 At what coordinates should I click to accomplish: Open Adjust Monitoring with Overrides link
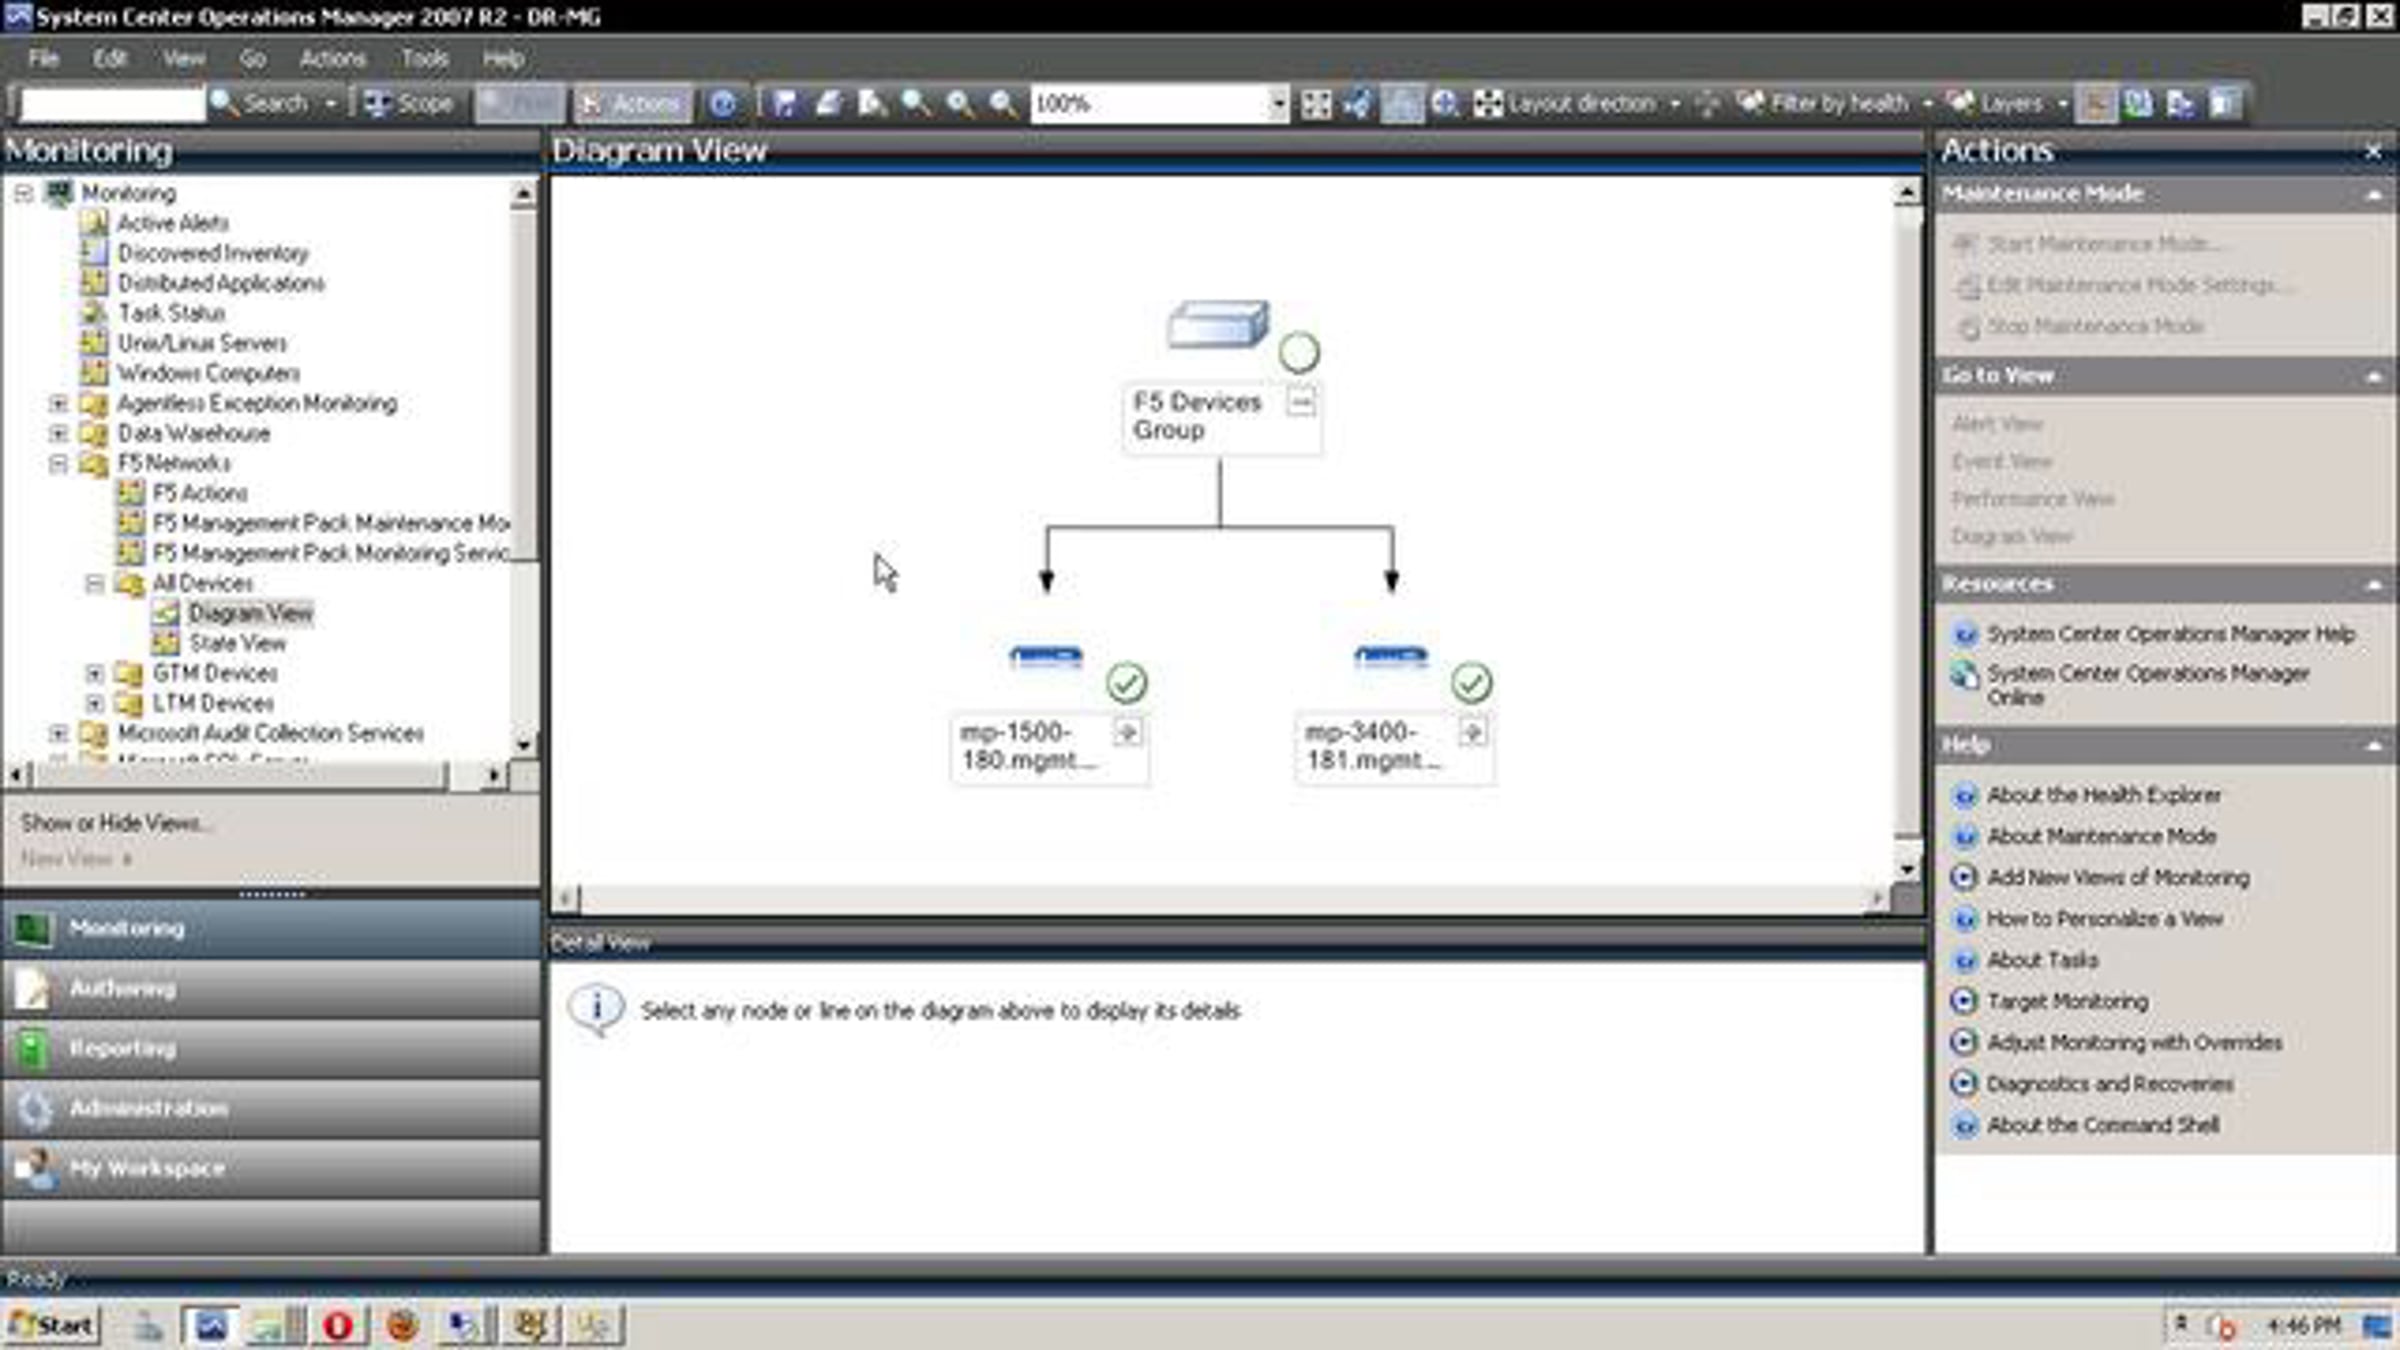pyautogui.click(x=2135, y=1043)
